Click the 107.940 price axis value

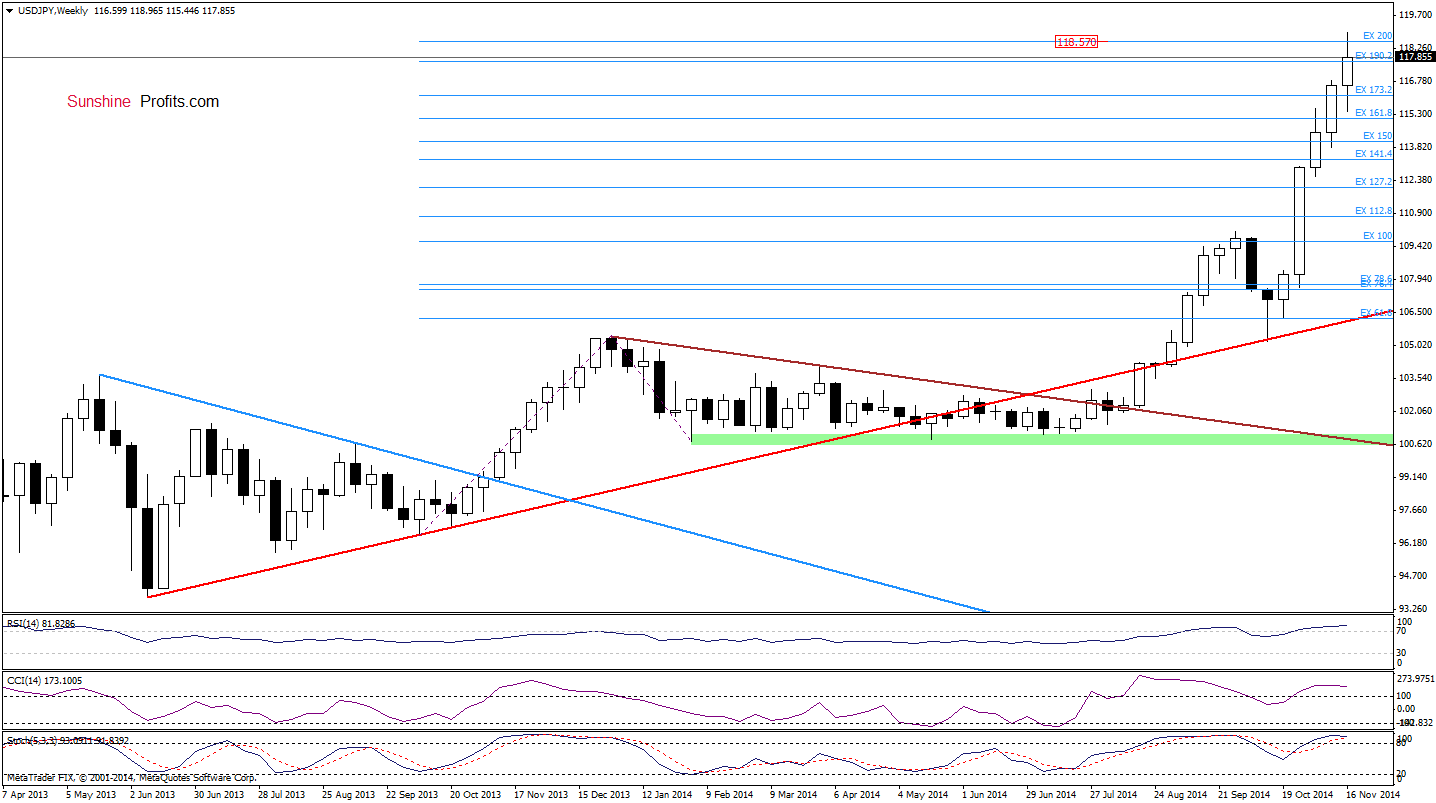pos(1416,279)
